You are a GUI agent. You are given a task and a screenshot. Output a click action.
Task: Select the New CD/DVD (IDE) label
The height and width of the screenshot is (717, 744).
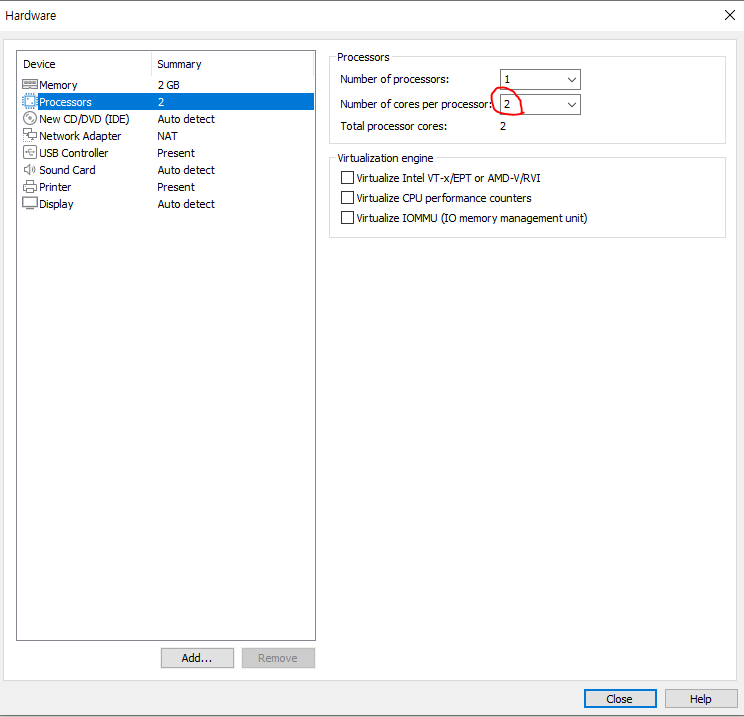(x=84, y=119)
